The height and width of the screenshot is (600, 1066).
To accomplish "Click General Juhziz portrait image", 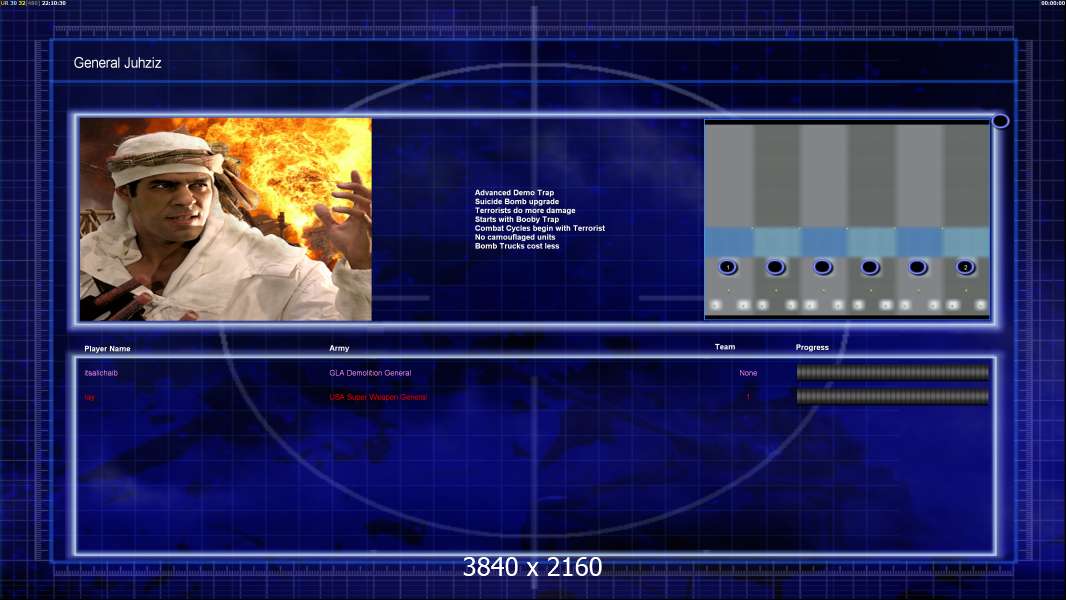I will click(x=226, y=219).
